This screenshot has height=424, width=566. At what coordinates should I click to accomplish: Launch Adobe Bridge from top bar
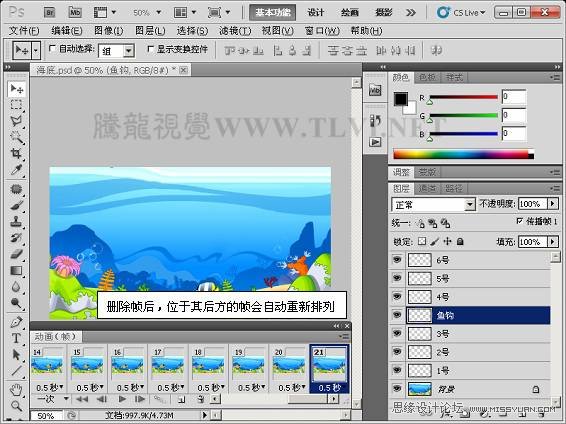[49, 13]
